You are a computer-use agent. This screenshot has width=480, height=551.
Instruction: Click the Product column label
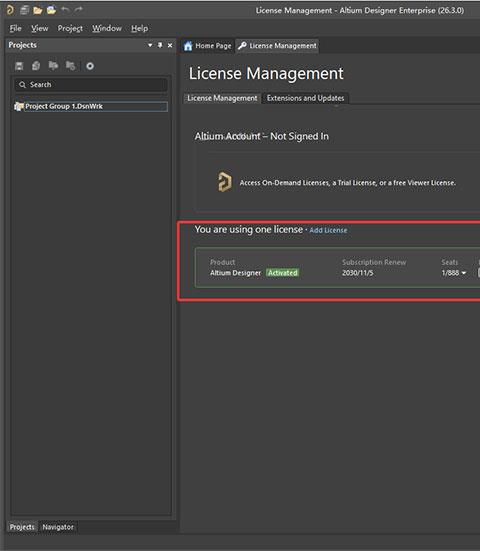pyautogui.click(x=222, y=262)
